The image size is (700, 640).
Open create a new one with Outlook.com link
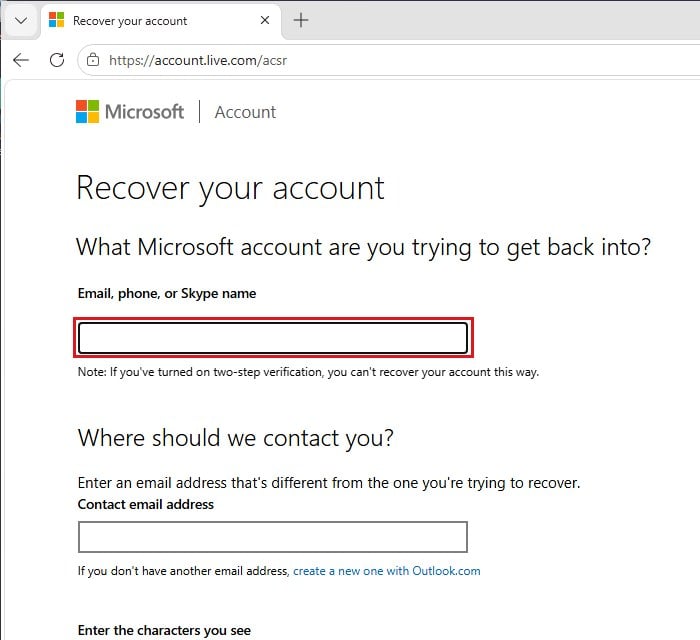tap(387, 571)
